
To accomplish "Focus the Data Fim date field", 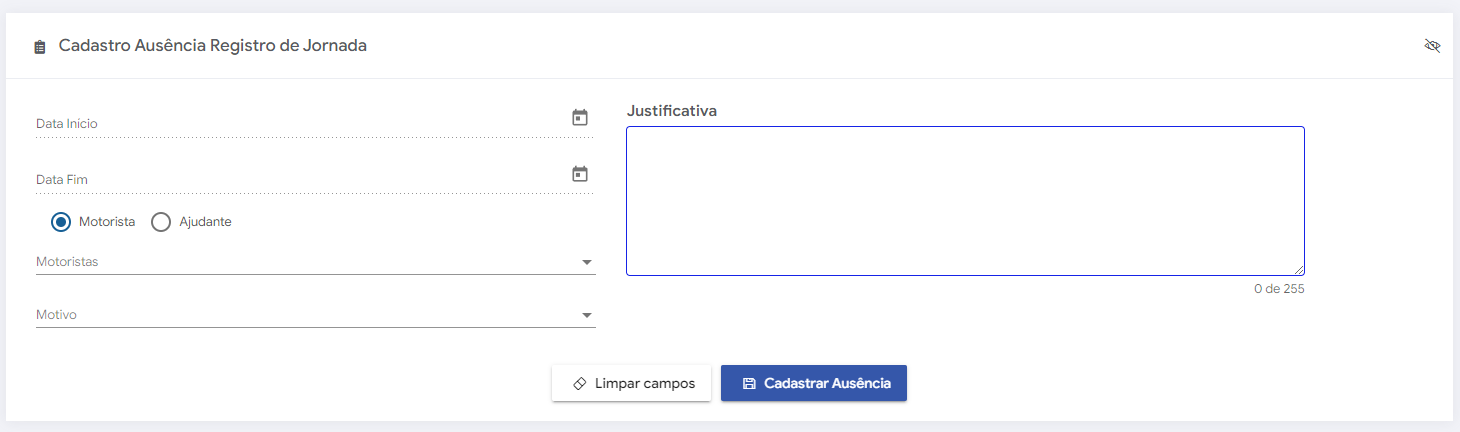I will 300,179.
